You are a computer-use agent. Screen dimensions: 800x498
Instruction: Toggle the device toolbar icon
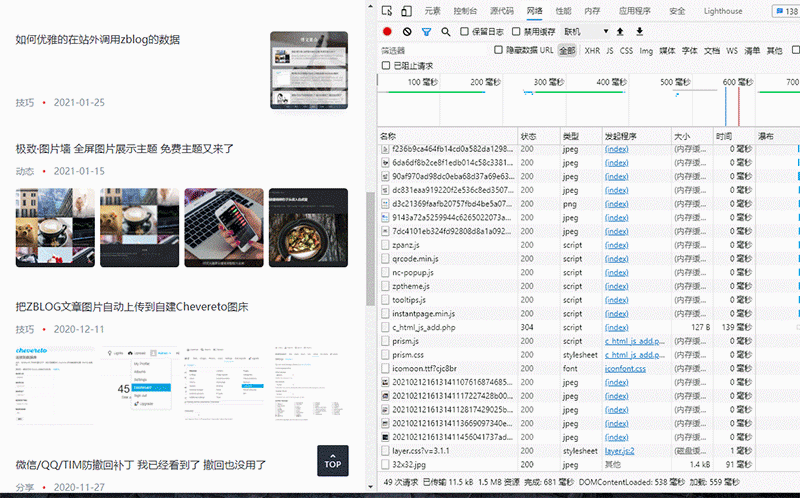(x=407, y=11)
